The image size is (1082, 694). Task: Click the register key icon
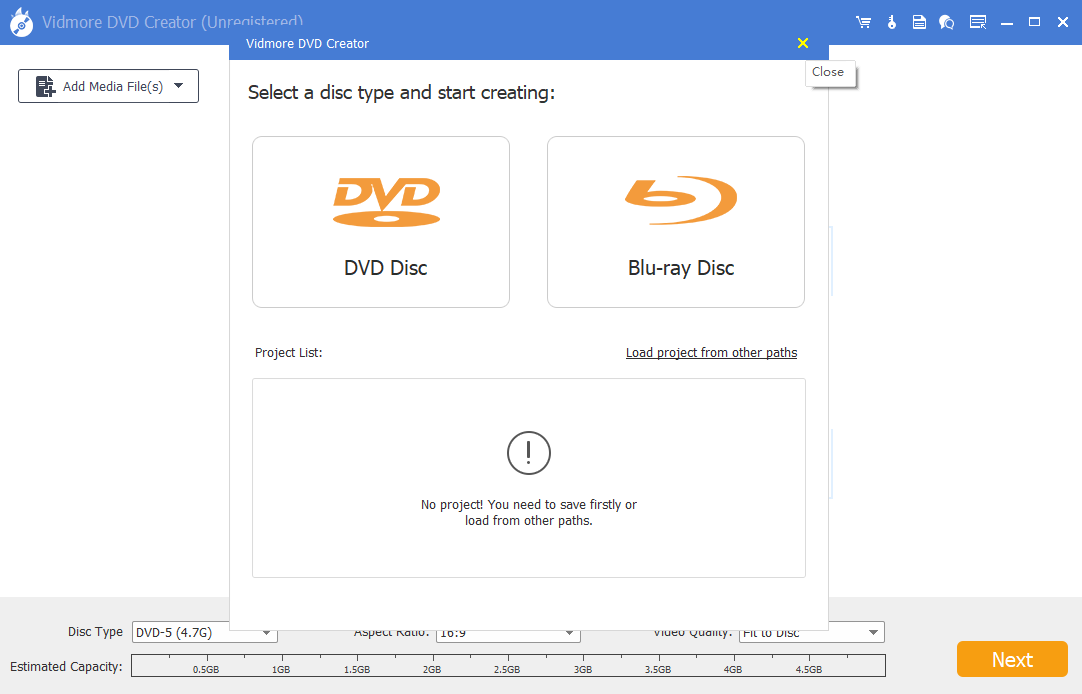tap(891, 21)
